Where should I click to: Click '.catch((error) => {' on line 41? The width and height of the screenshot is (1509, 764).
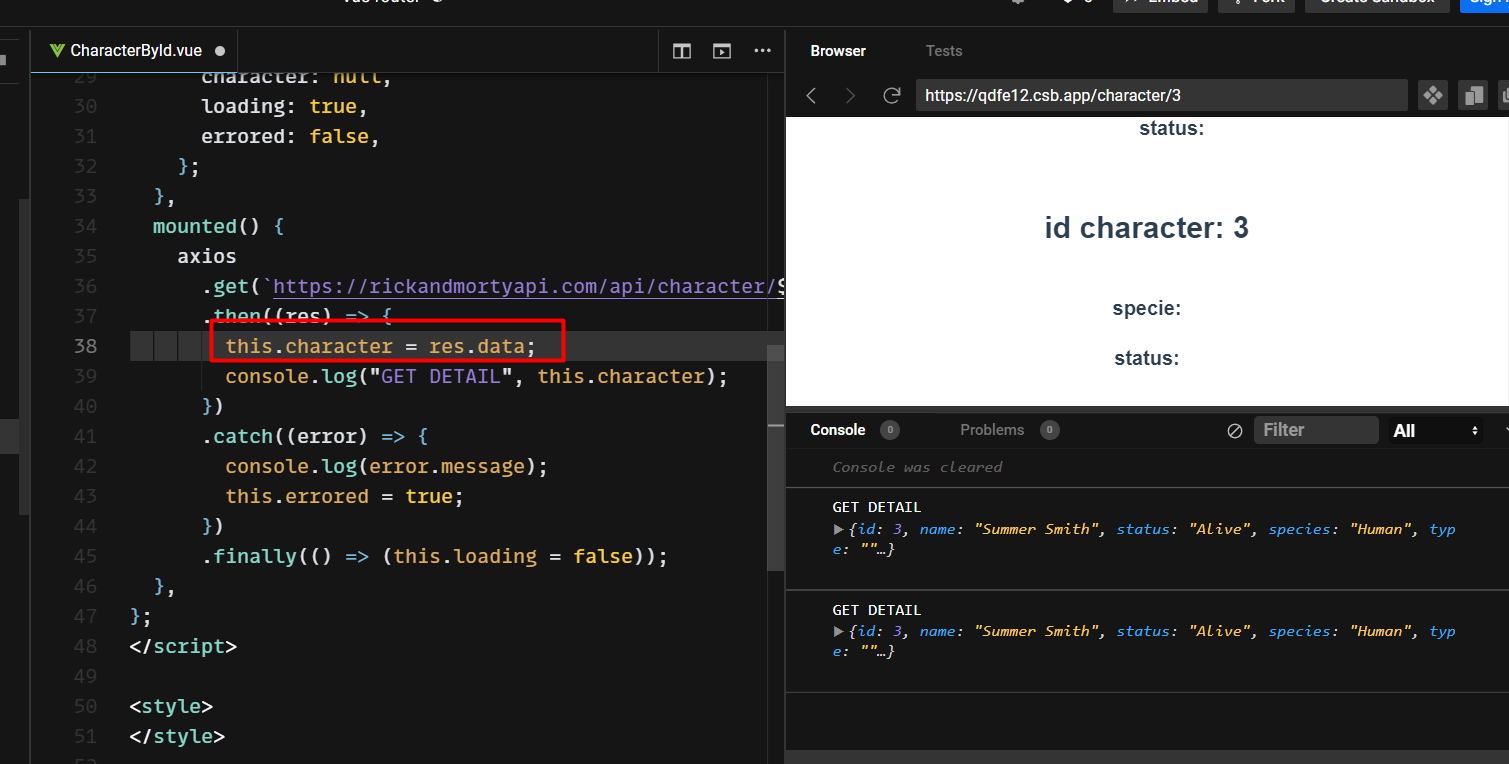(x=315, y=436)
